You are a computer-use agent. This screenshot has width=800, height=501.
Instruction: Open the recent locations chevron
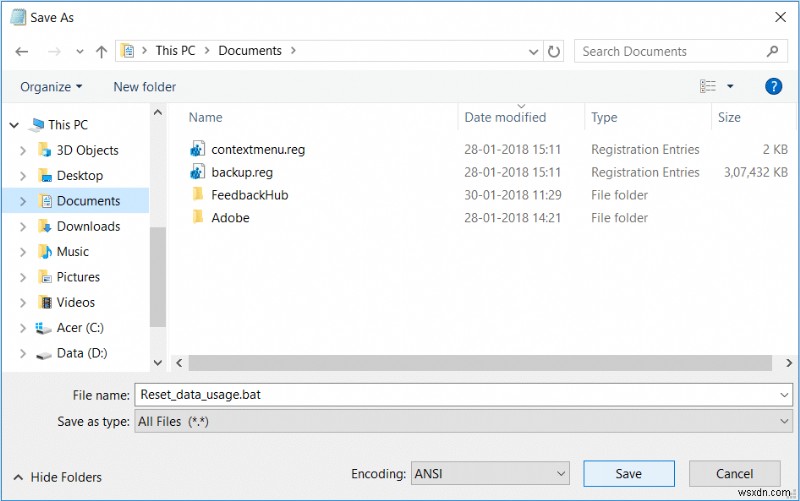click(80, 52)
